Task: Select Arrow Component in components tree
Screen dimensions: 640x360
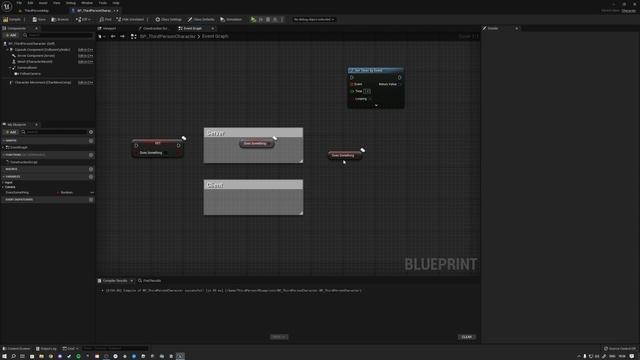Action: [36, 56]
